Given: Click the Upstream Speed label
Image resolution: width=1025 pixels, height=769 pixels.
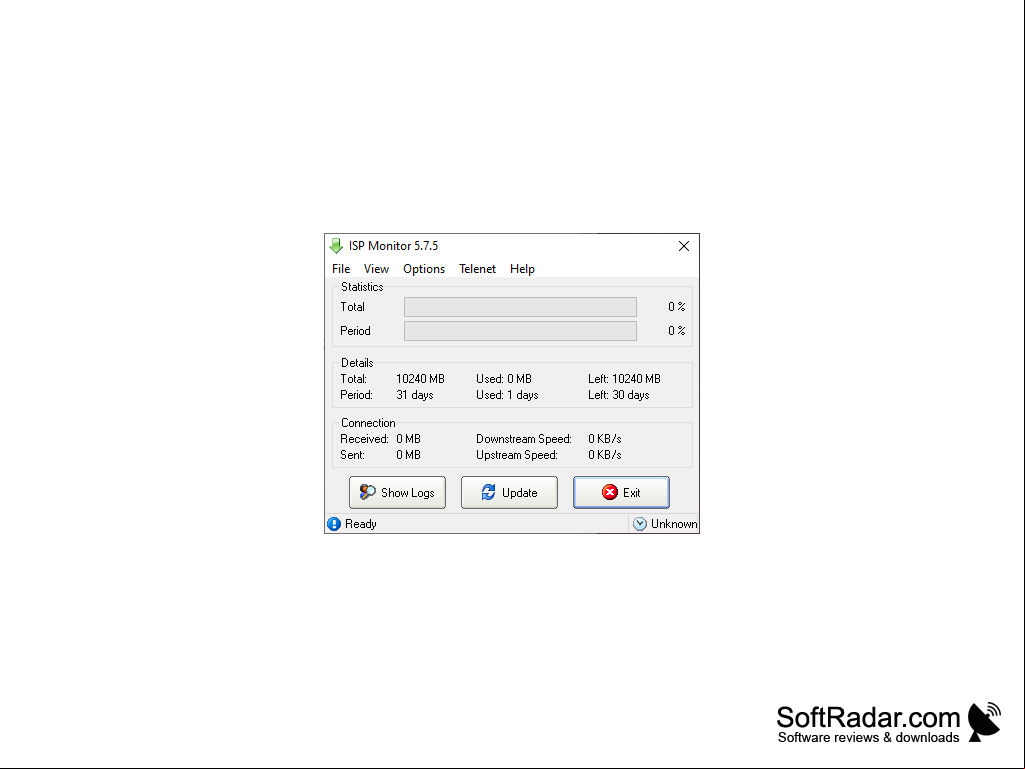Looking at the screenshot, I should click(x=517, y=455).
